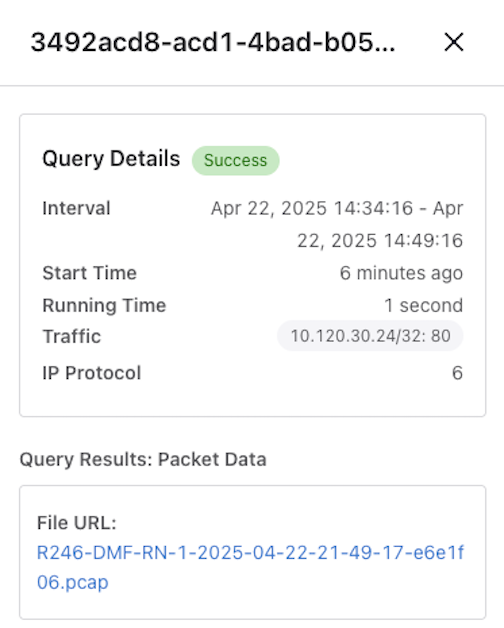
Task: Open the R246-DMF-RN-1 pcap file link
Action: click(250, 568)
